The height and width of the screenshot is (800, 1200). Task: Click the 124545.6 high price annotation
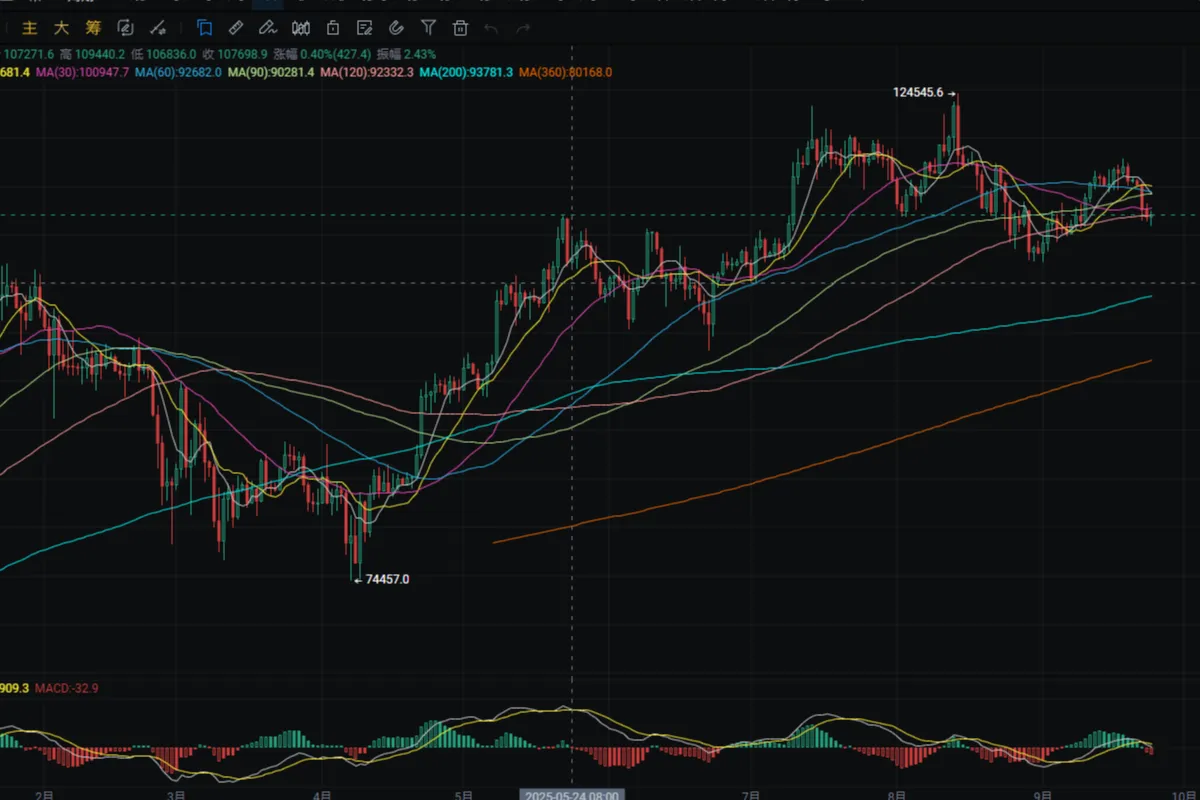(x=918, y=92)
